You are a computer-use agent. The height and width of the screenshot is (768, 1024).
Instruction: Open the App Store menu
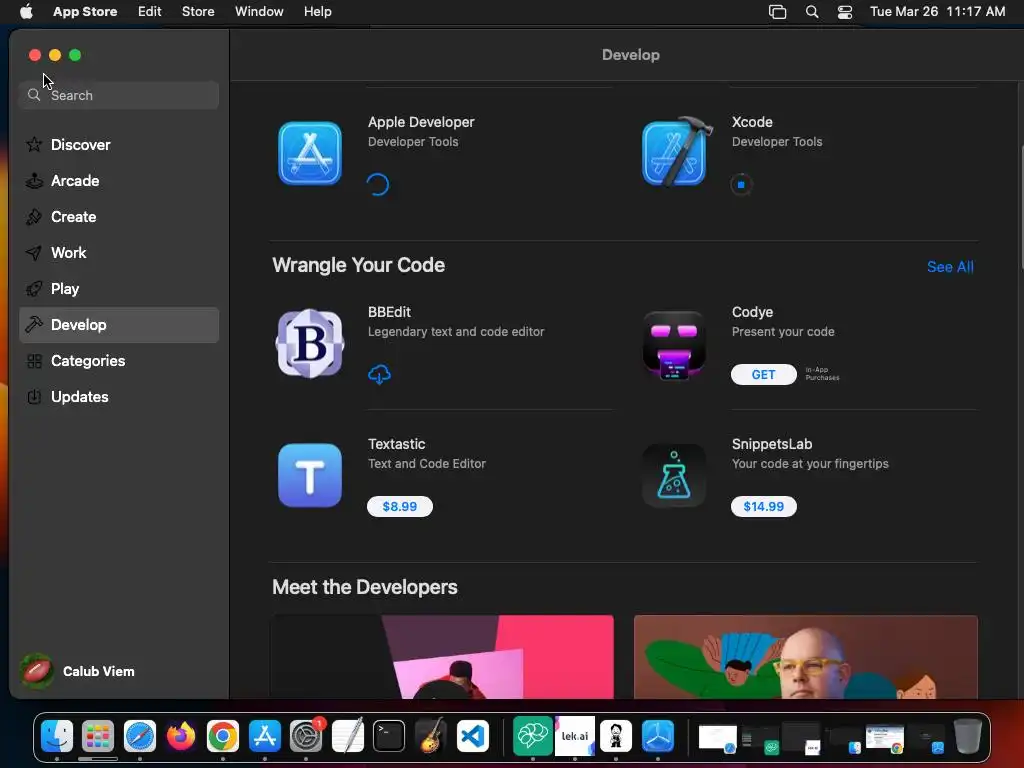(x=85, y=12)
